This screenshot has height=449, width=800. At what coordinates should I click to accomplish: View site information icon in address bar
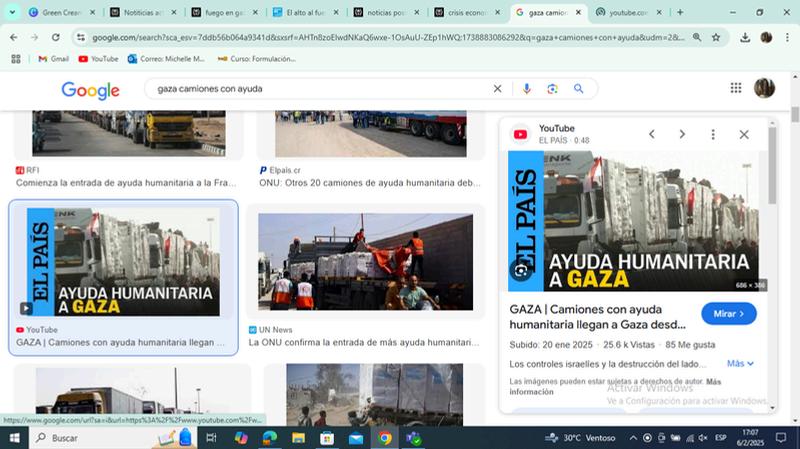pos(81,37)
